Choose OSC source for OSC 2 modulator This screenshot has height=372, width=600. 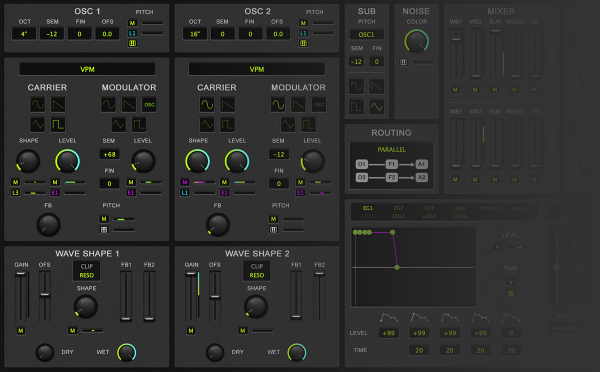pos(319,104)
